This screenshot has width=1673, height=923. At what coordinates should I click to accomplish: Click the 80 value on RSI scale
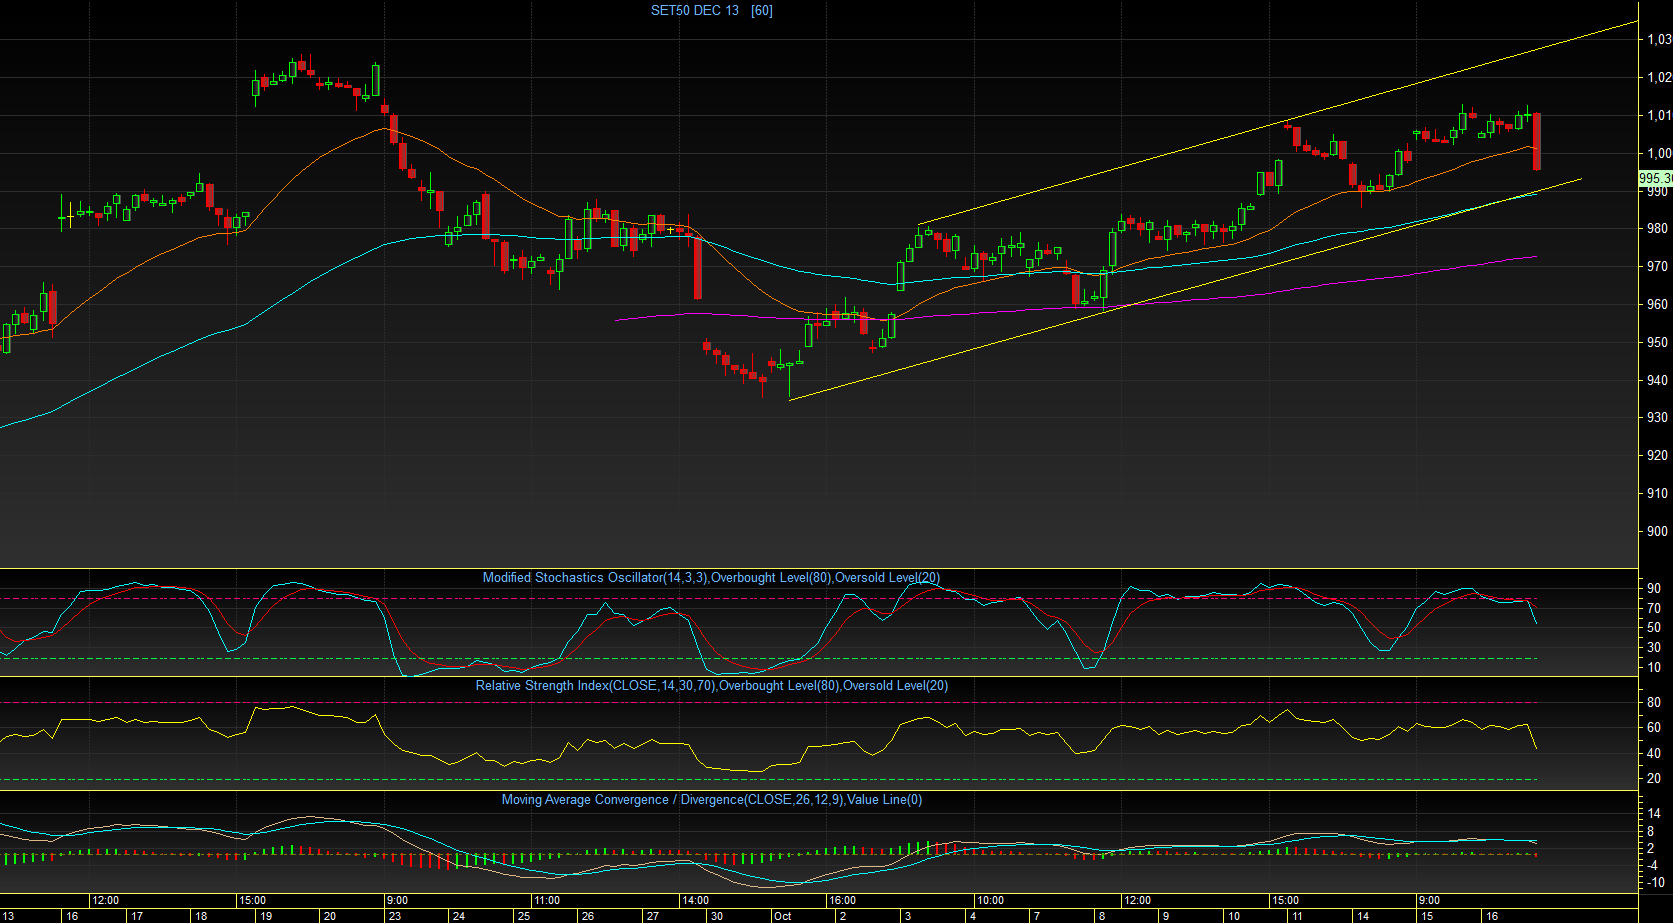(1654, 703)
